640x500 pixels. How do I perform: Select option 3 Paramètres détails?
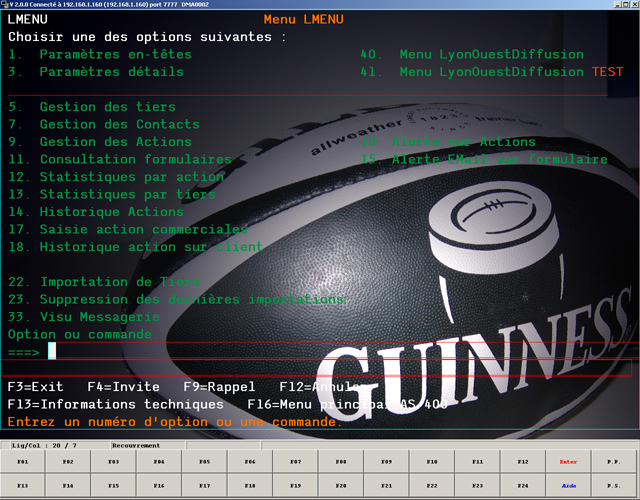tap(96, 72)
